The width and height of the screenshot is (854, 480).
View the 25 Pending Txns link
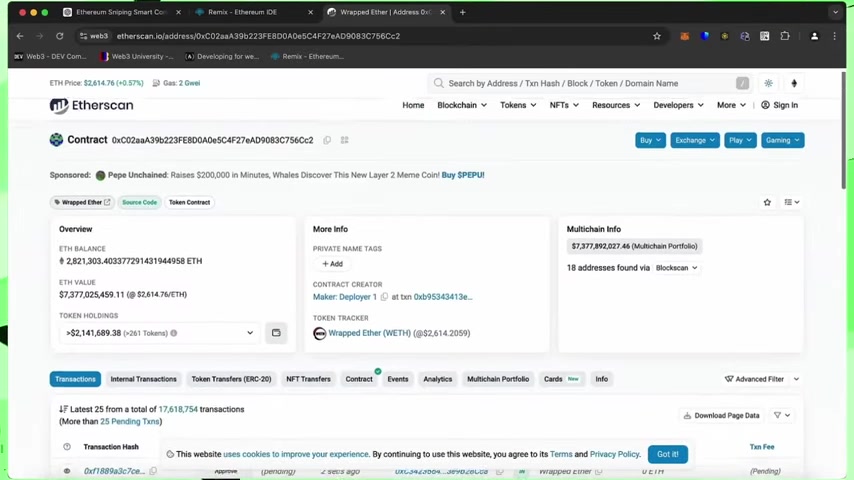130,421
